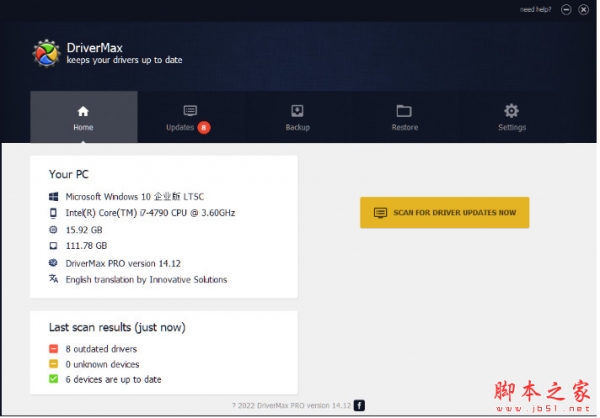This screenshot has width=600, height=418.
Task: Click the memory icon beside 15.92 GB
Action: [53, 230]
